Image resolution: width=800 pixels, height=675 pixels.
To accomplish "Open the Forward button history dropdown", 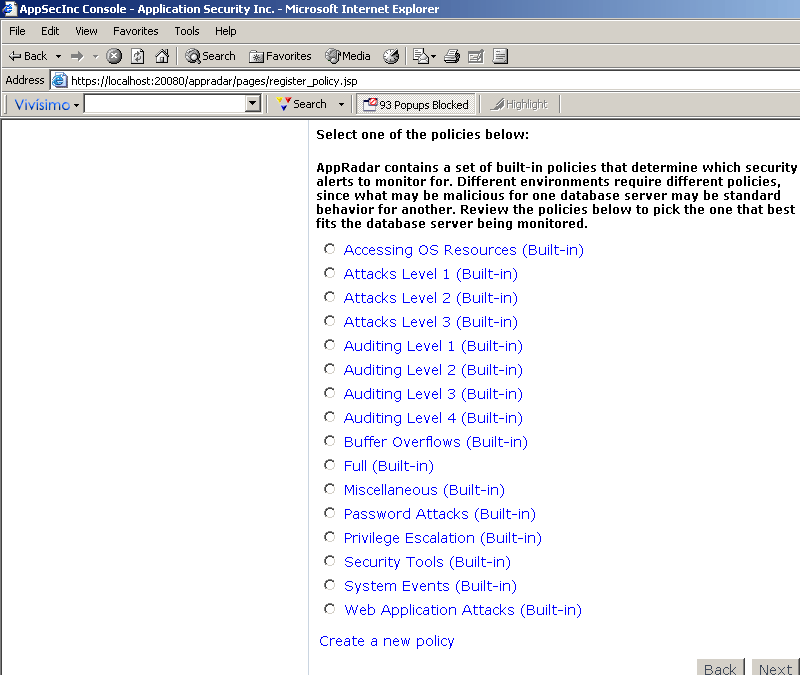I will 95,56.
